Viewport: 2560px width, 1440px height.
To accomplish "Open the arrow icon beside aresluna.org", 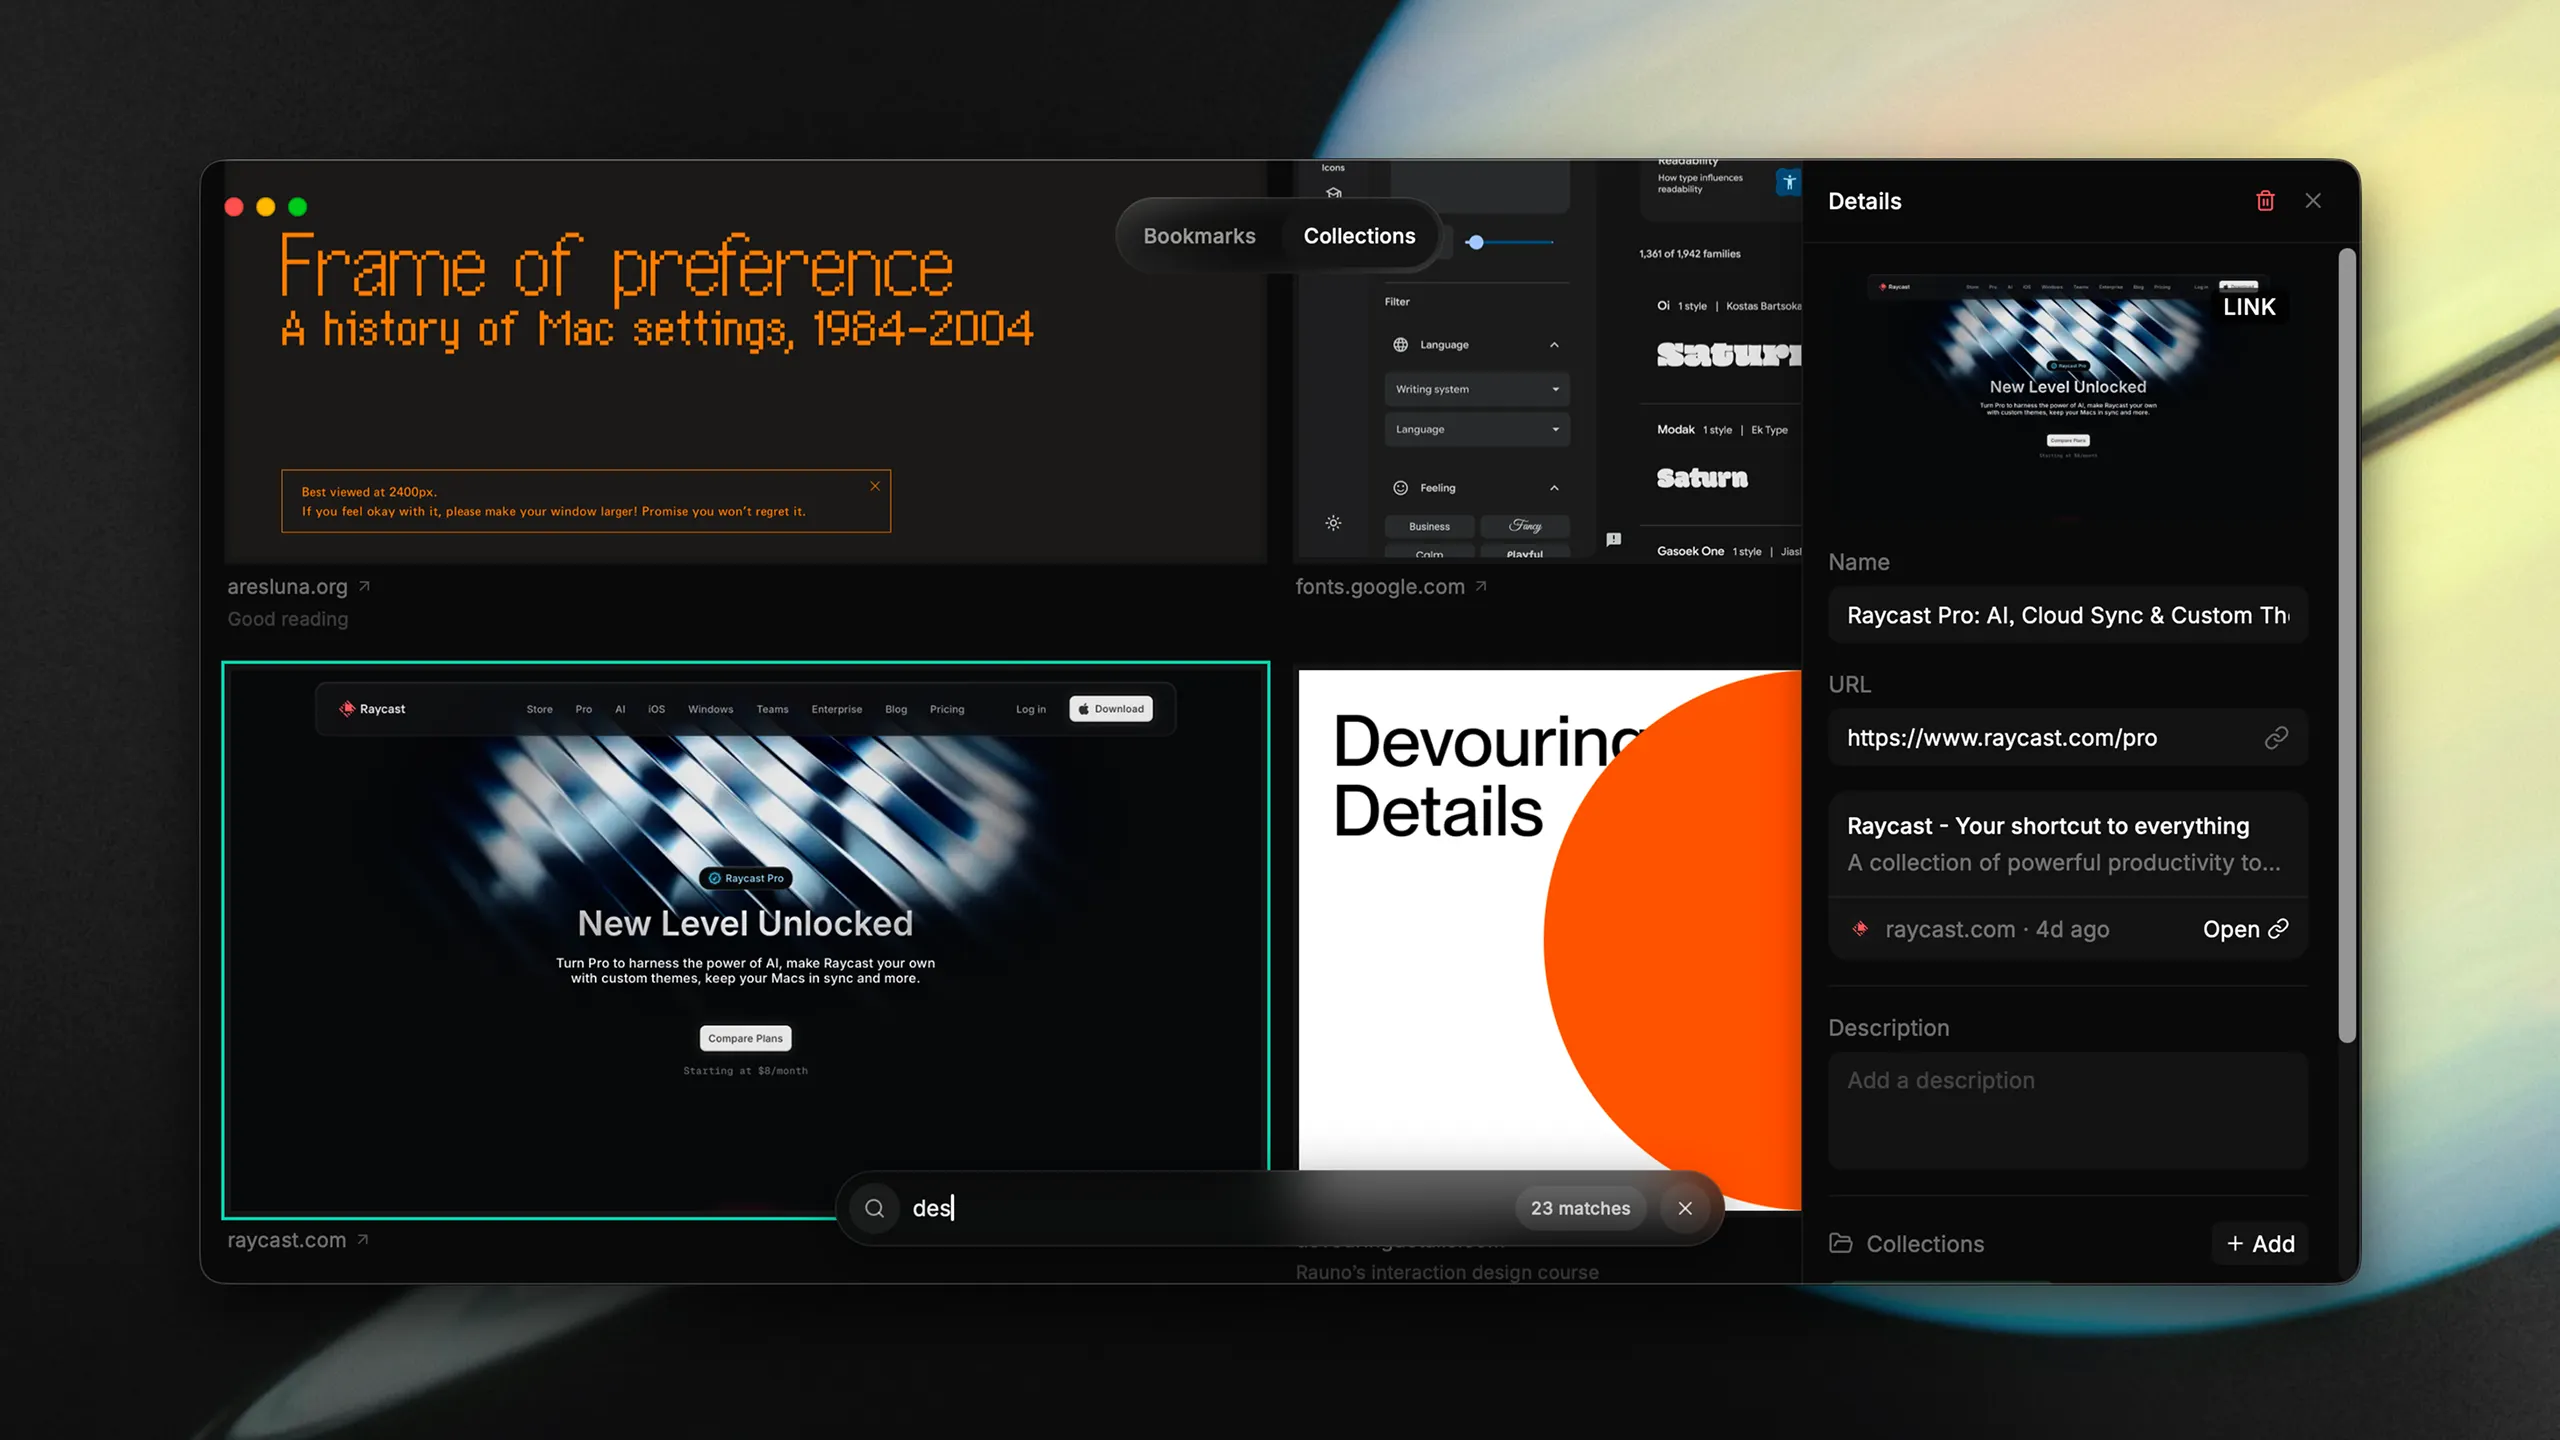I will [x=365, y=586].
